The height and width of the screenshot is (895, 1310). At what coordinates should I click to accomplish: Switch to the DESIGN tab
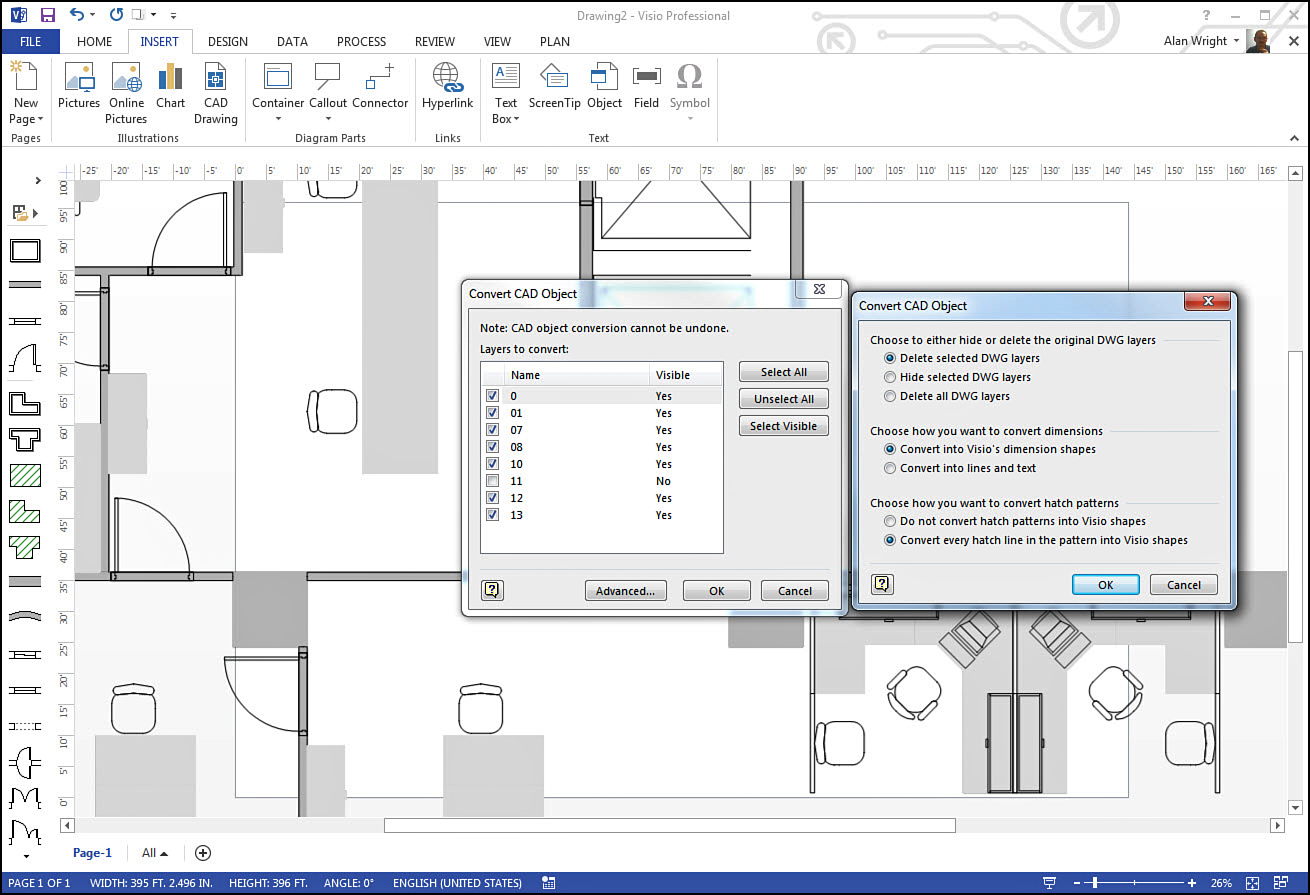click(228, 42)
